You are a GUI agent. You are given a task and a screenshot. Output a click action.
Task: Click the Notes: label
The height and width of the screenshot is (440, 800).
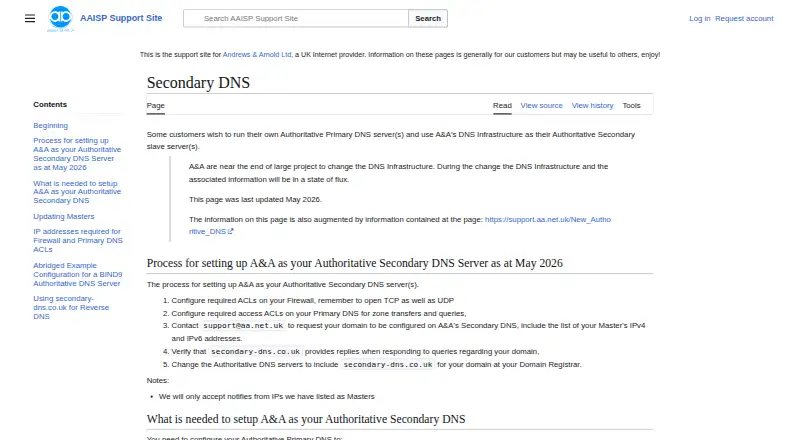158,380
